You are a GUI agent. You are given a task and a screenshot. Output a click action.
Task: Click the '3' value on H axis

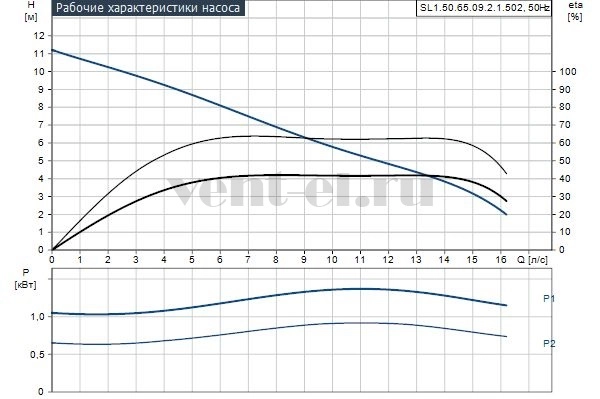(41, 196)
